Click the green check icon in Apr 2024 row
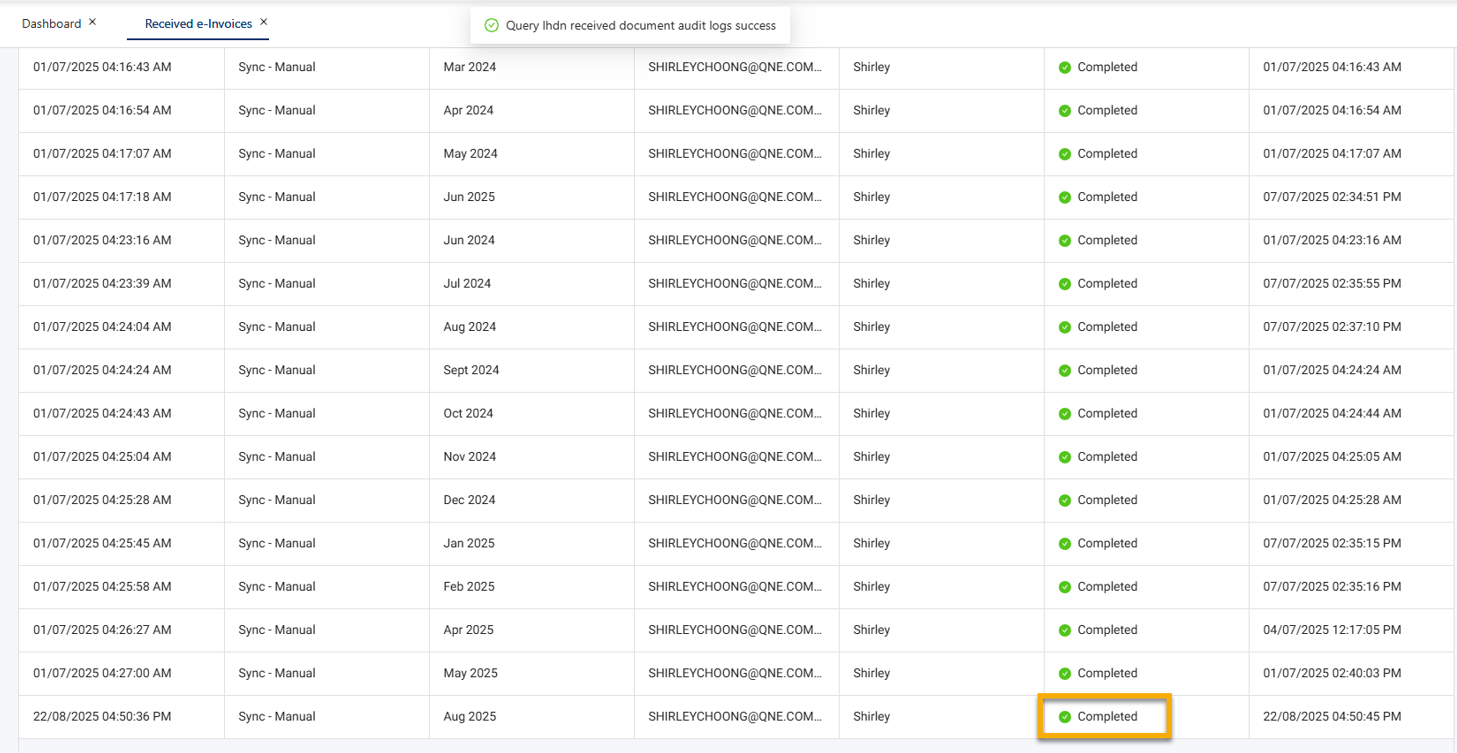Screen dimensions: 1457x753 pyautogui.click(x=1065, y=110)
